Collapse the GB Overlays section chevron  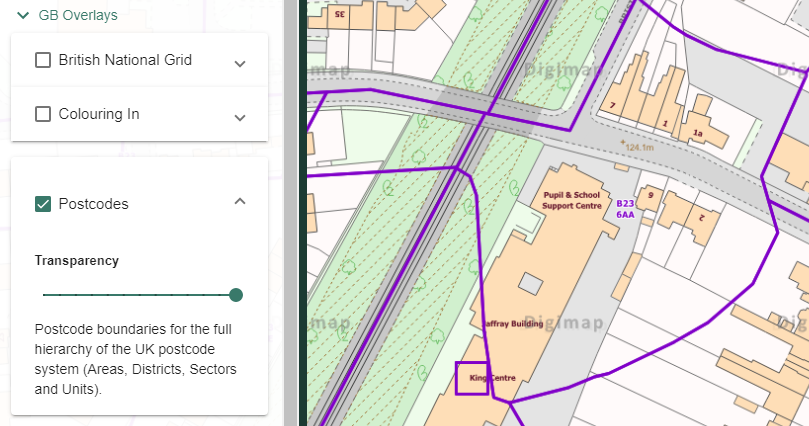tap(22, 15)
